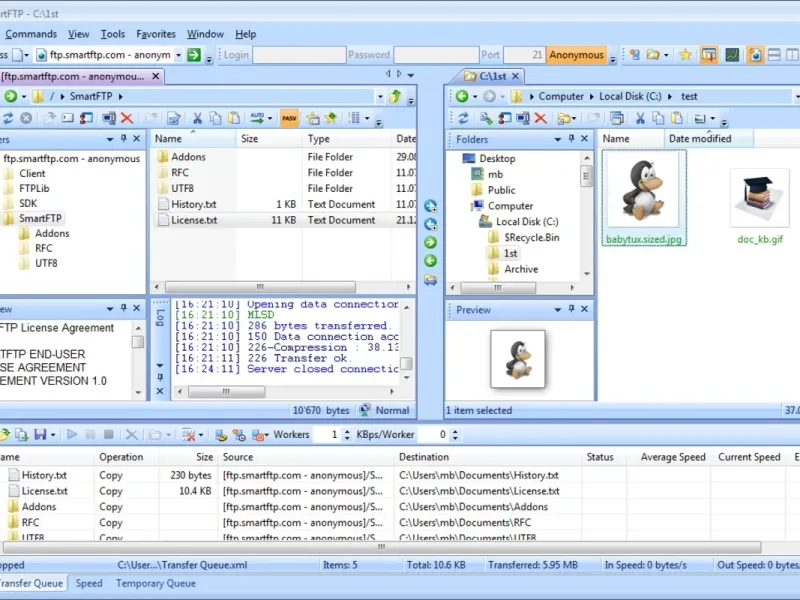The width and height of the screenshot is (800, 600).
Task: Toggle the PASV passive mode button
Action: tap(289, 118)
